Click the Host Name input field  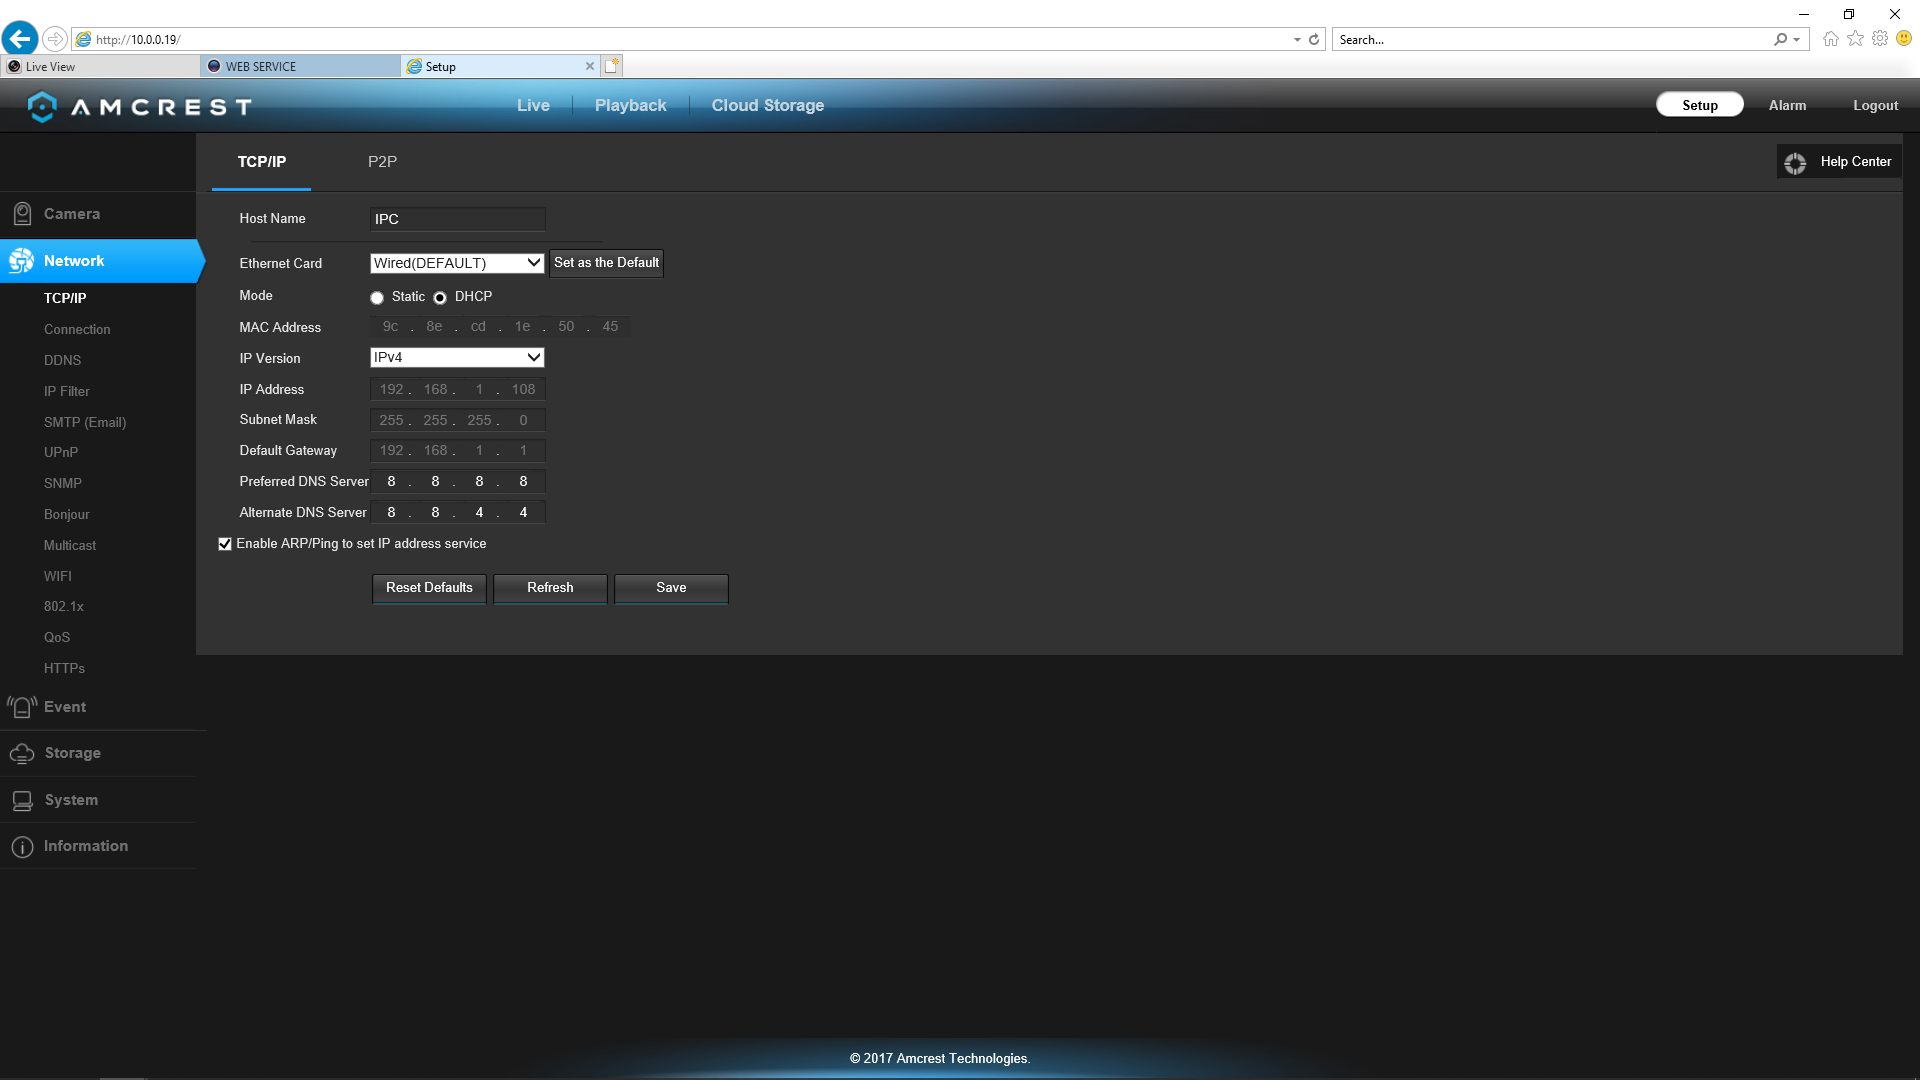pyautogui.click(x=457, y=219)
